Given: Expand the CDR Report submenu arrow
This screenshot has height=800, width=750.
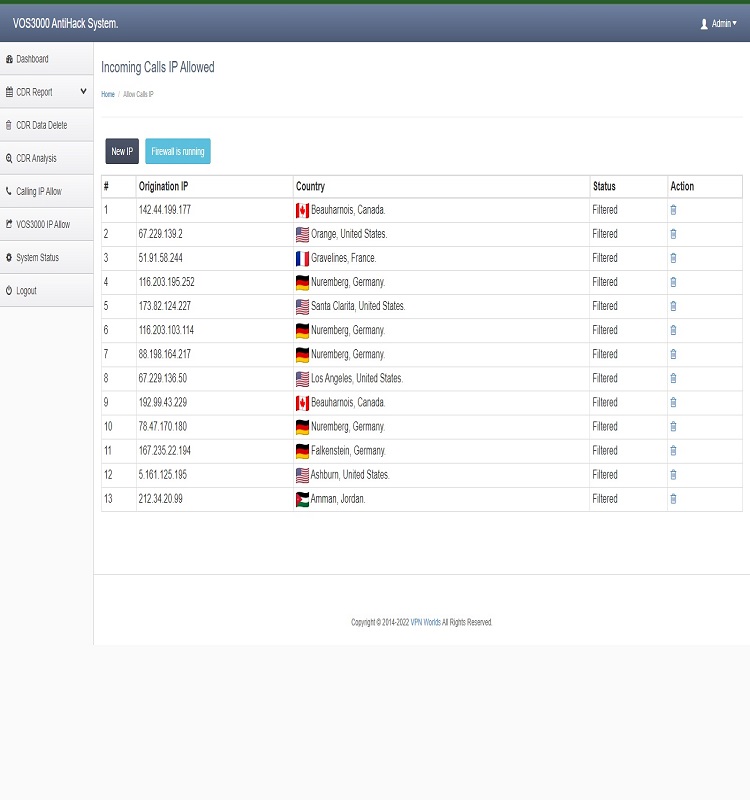Looking at the screenshot, I should tap(83, 92).
